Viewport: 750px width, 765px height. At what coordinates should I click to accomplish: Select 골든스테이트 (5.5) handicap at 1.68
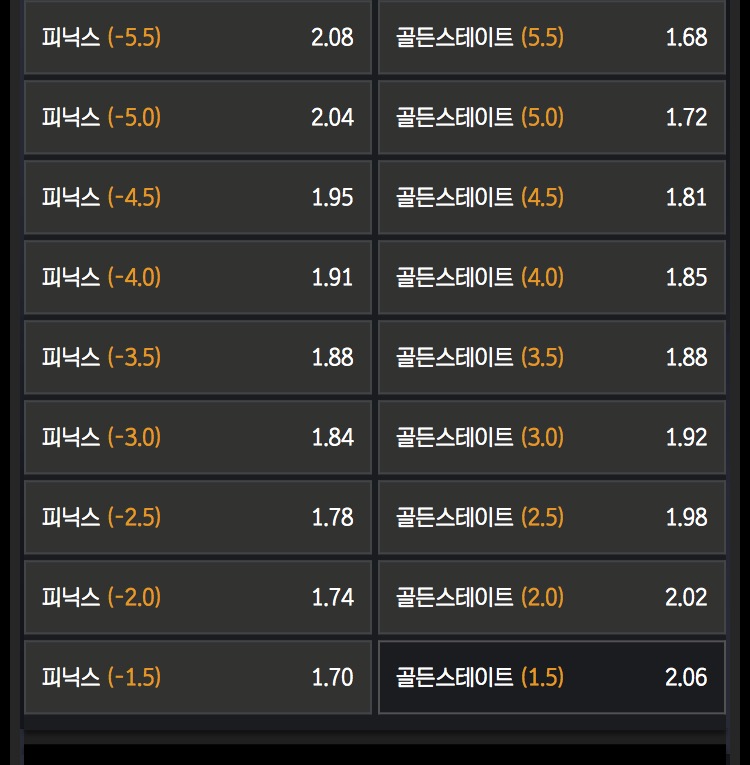click(551, 38)
